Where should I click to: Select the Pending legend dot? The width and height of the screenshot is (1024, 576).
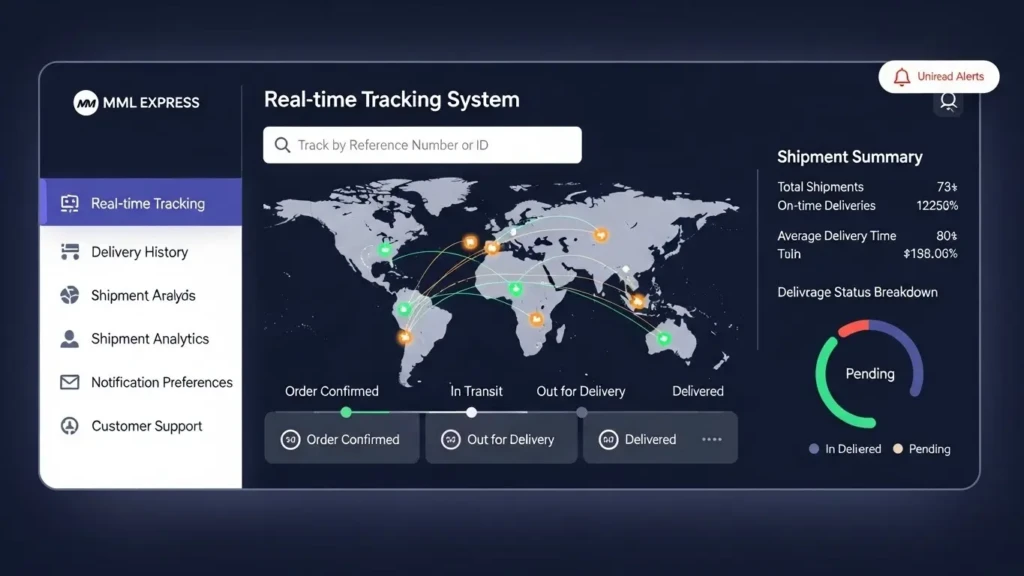pyautogui.click(x=898, y=449)
